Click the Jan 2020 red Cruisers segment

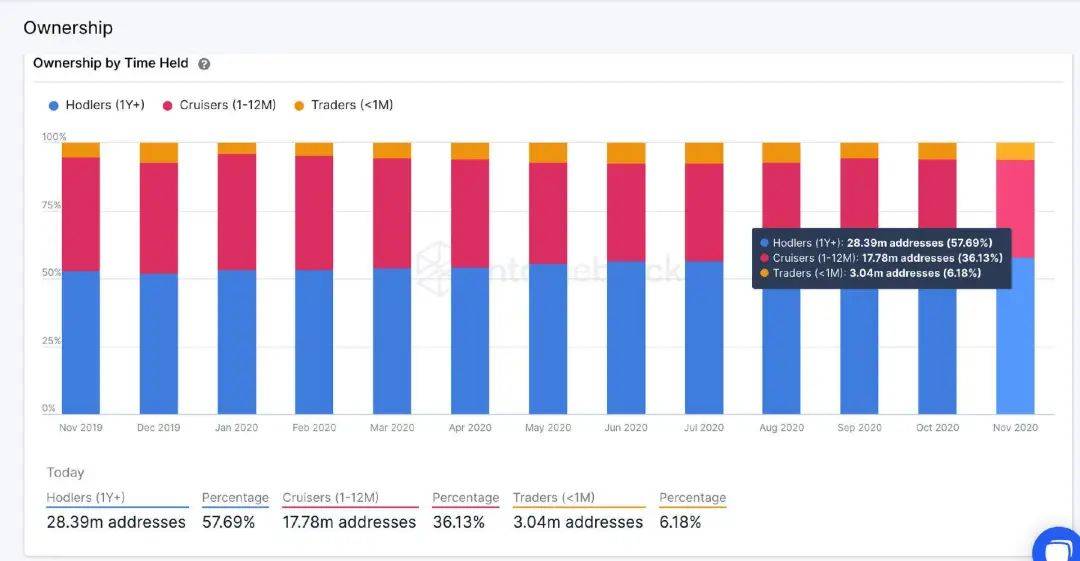[236, 212]
